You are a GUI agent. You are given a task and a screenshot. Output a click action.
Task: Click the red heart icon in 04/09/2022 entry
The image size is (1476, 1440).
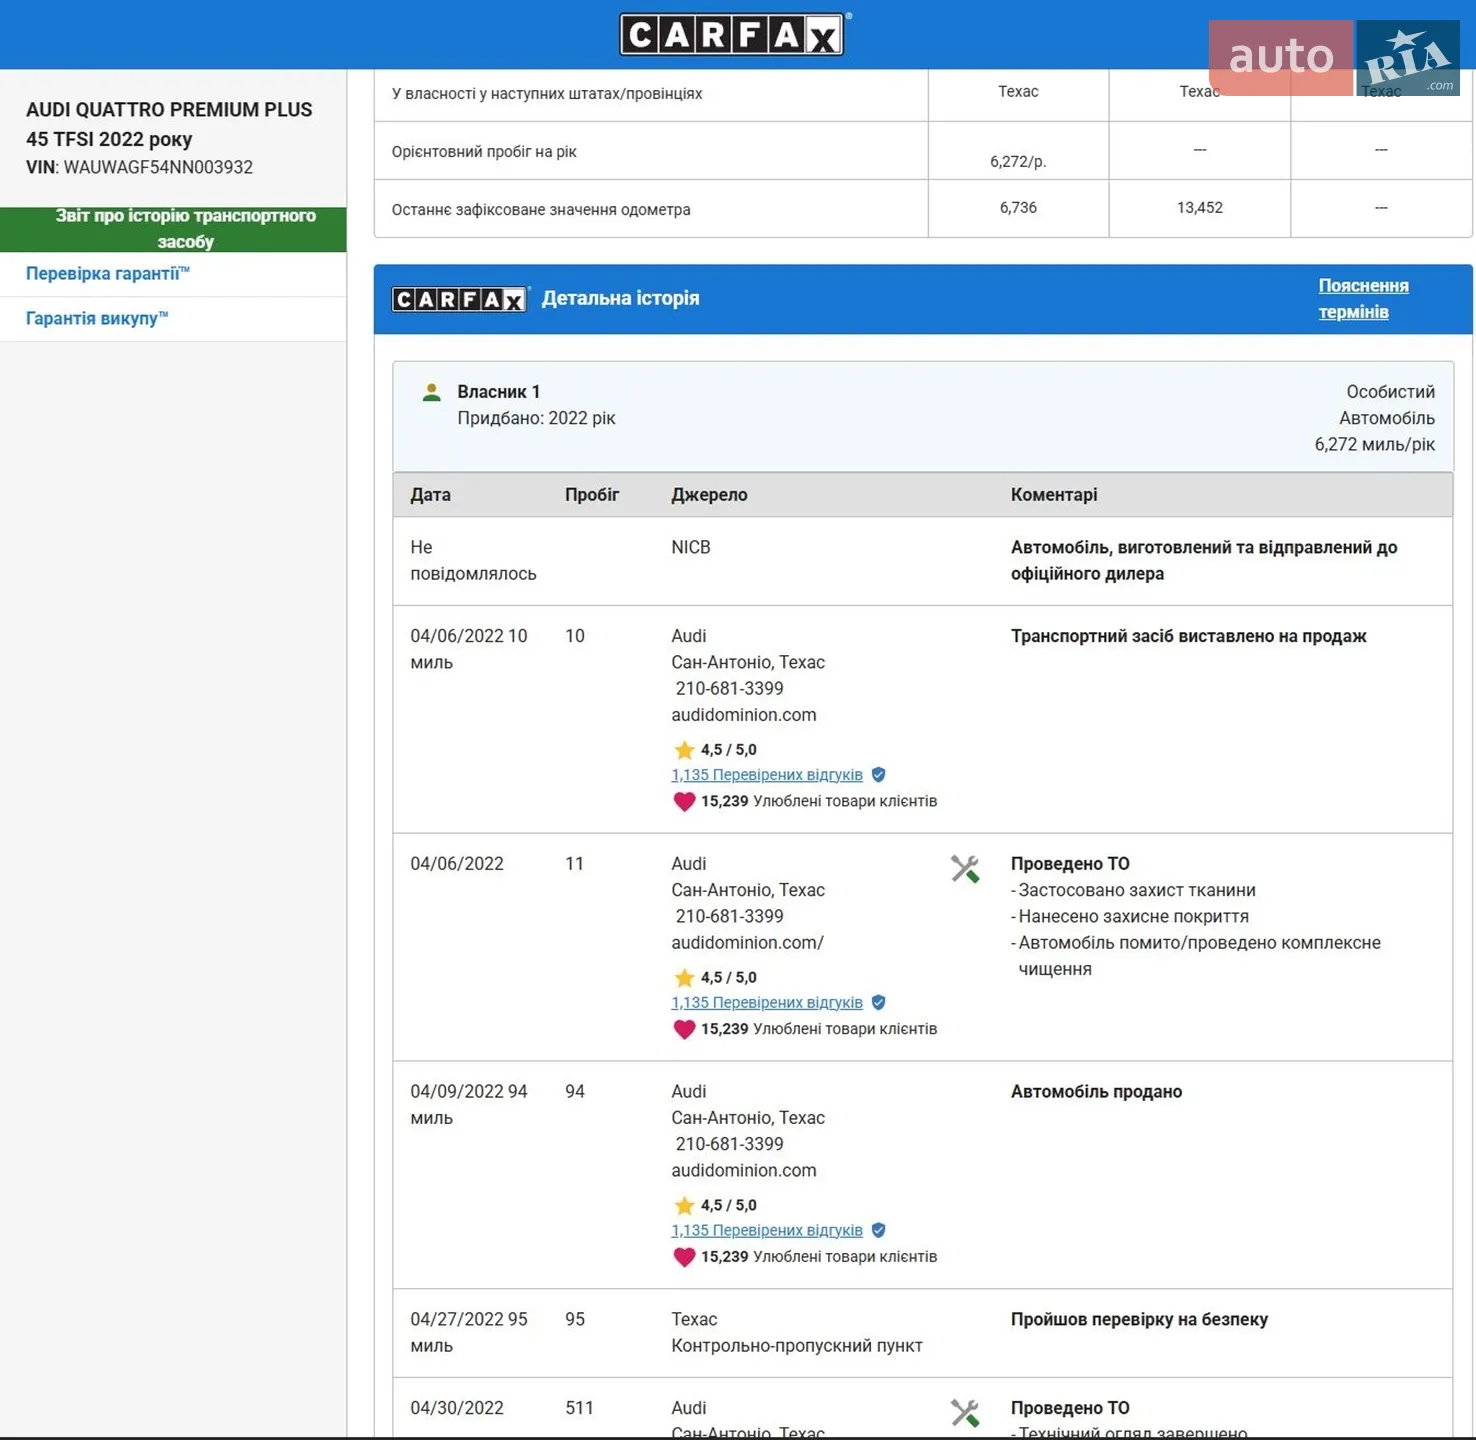pos(684,1257)
